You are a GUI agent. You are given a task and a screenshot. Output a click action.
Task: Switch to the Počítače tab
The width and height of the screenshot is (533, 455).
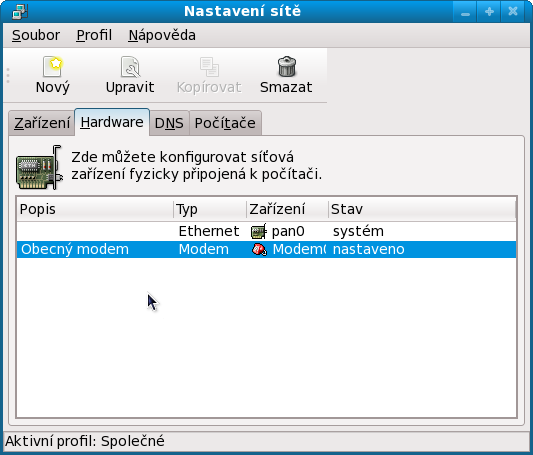(x=225, y=123)
